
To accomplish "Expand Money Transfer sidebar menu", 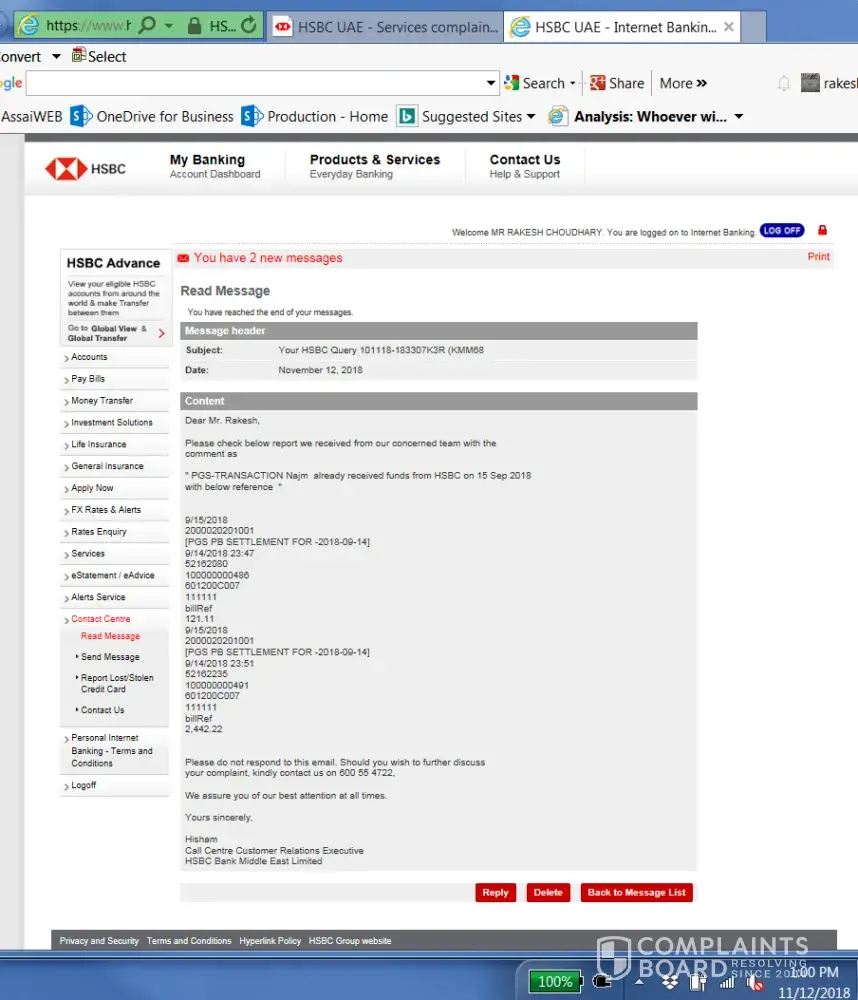I will (102, 401).
